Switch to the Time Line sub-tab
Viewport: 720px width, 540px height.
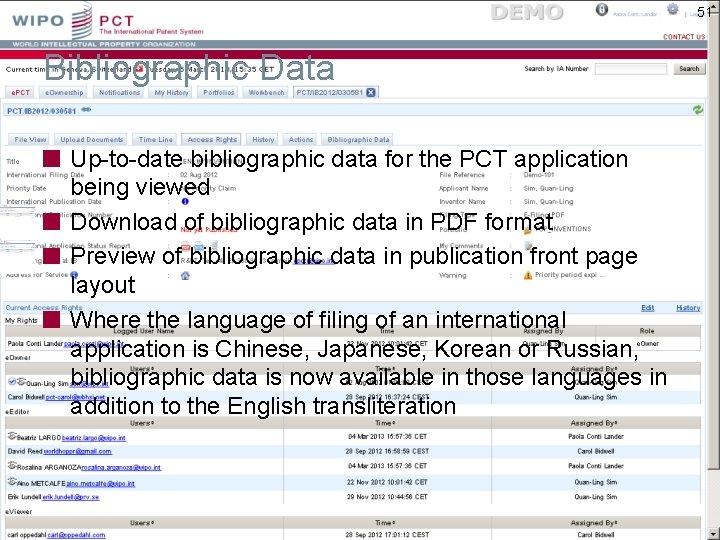click(156, 140)
